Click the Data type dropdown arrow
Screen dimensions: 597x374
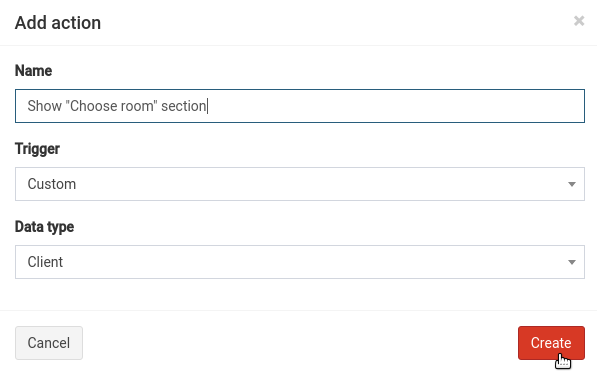[x=571, y=262]
